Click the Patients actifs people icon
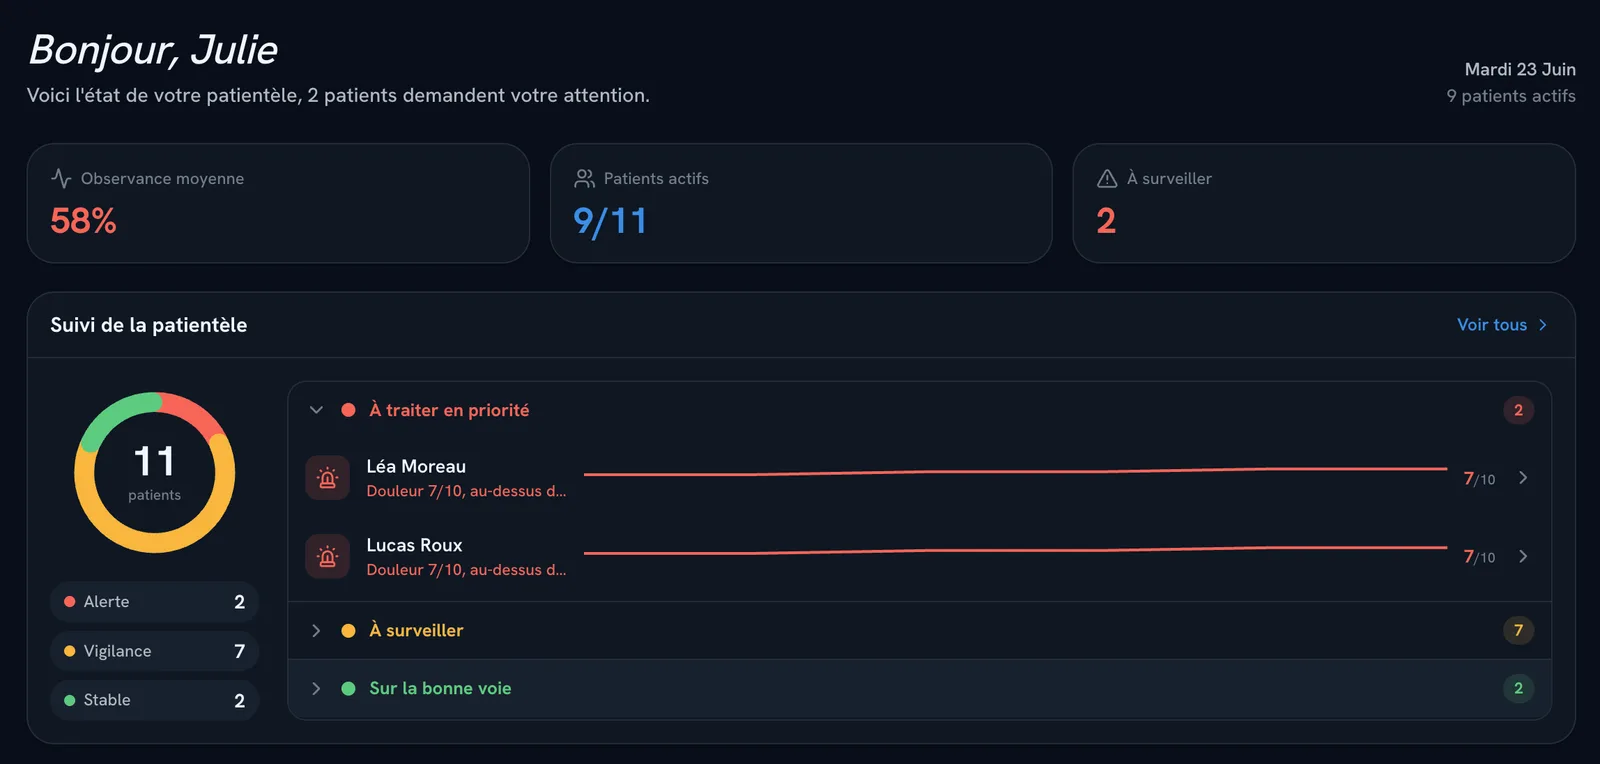 click(584, 178)
